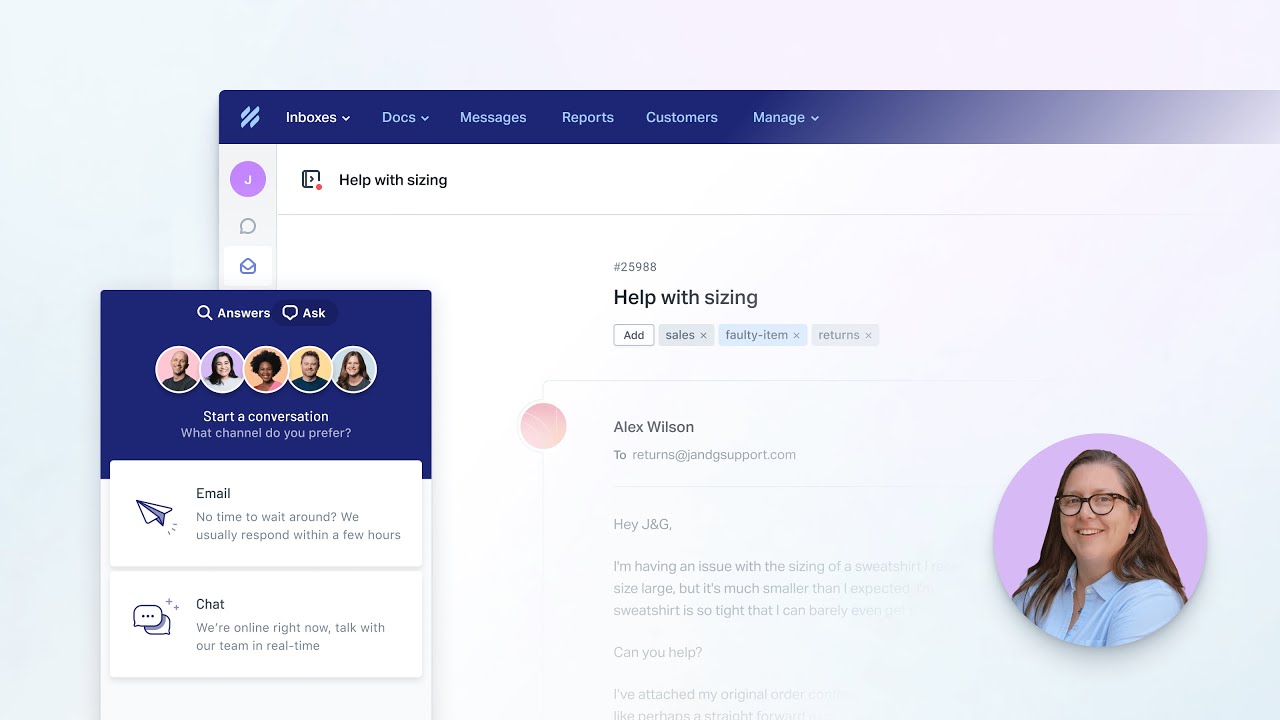Open Alex Wilson's profile picture thumbnail
This screenshot has height=720, width=1280.
coord(543,425)
